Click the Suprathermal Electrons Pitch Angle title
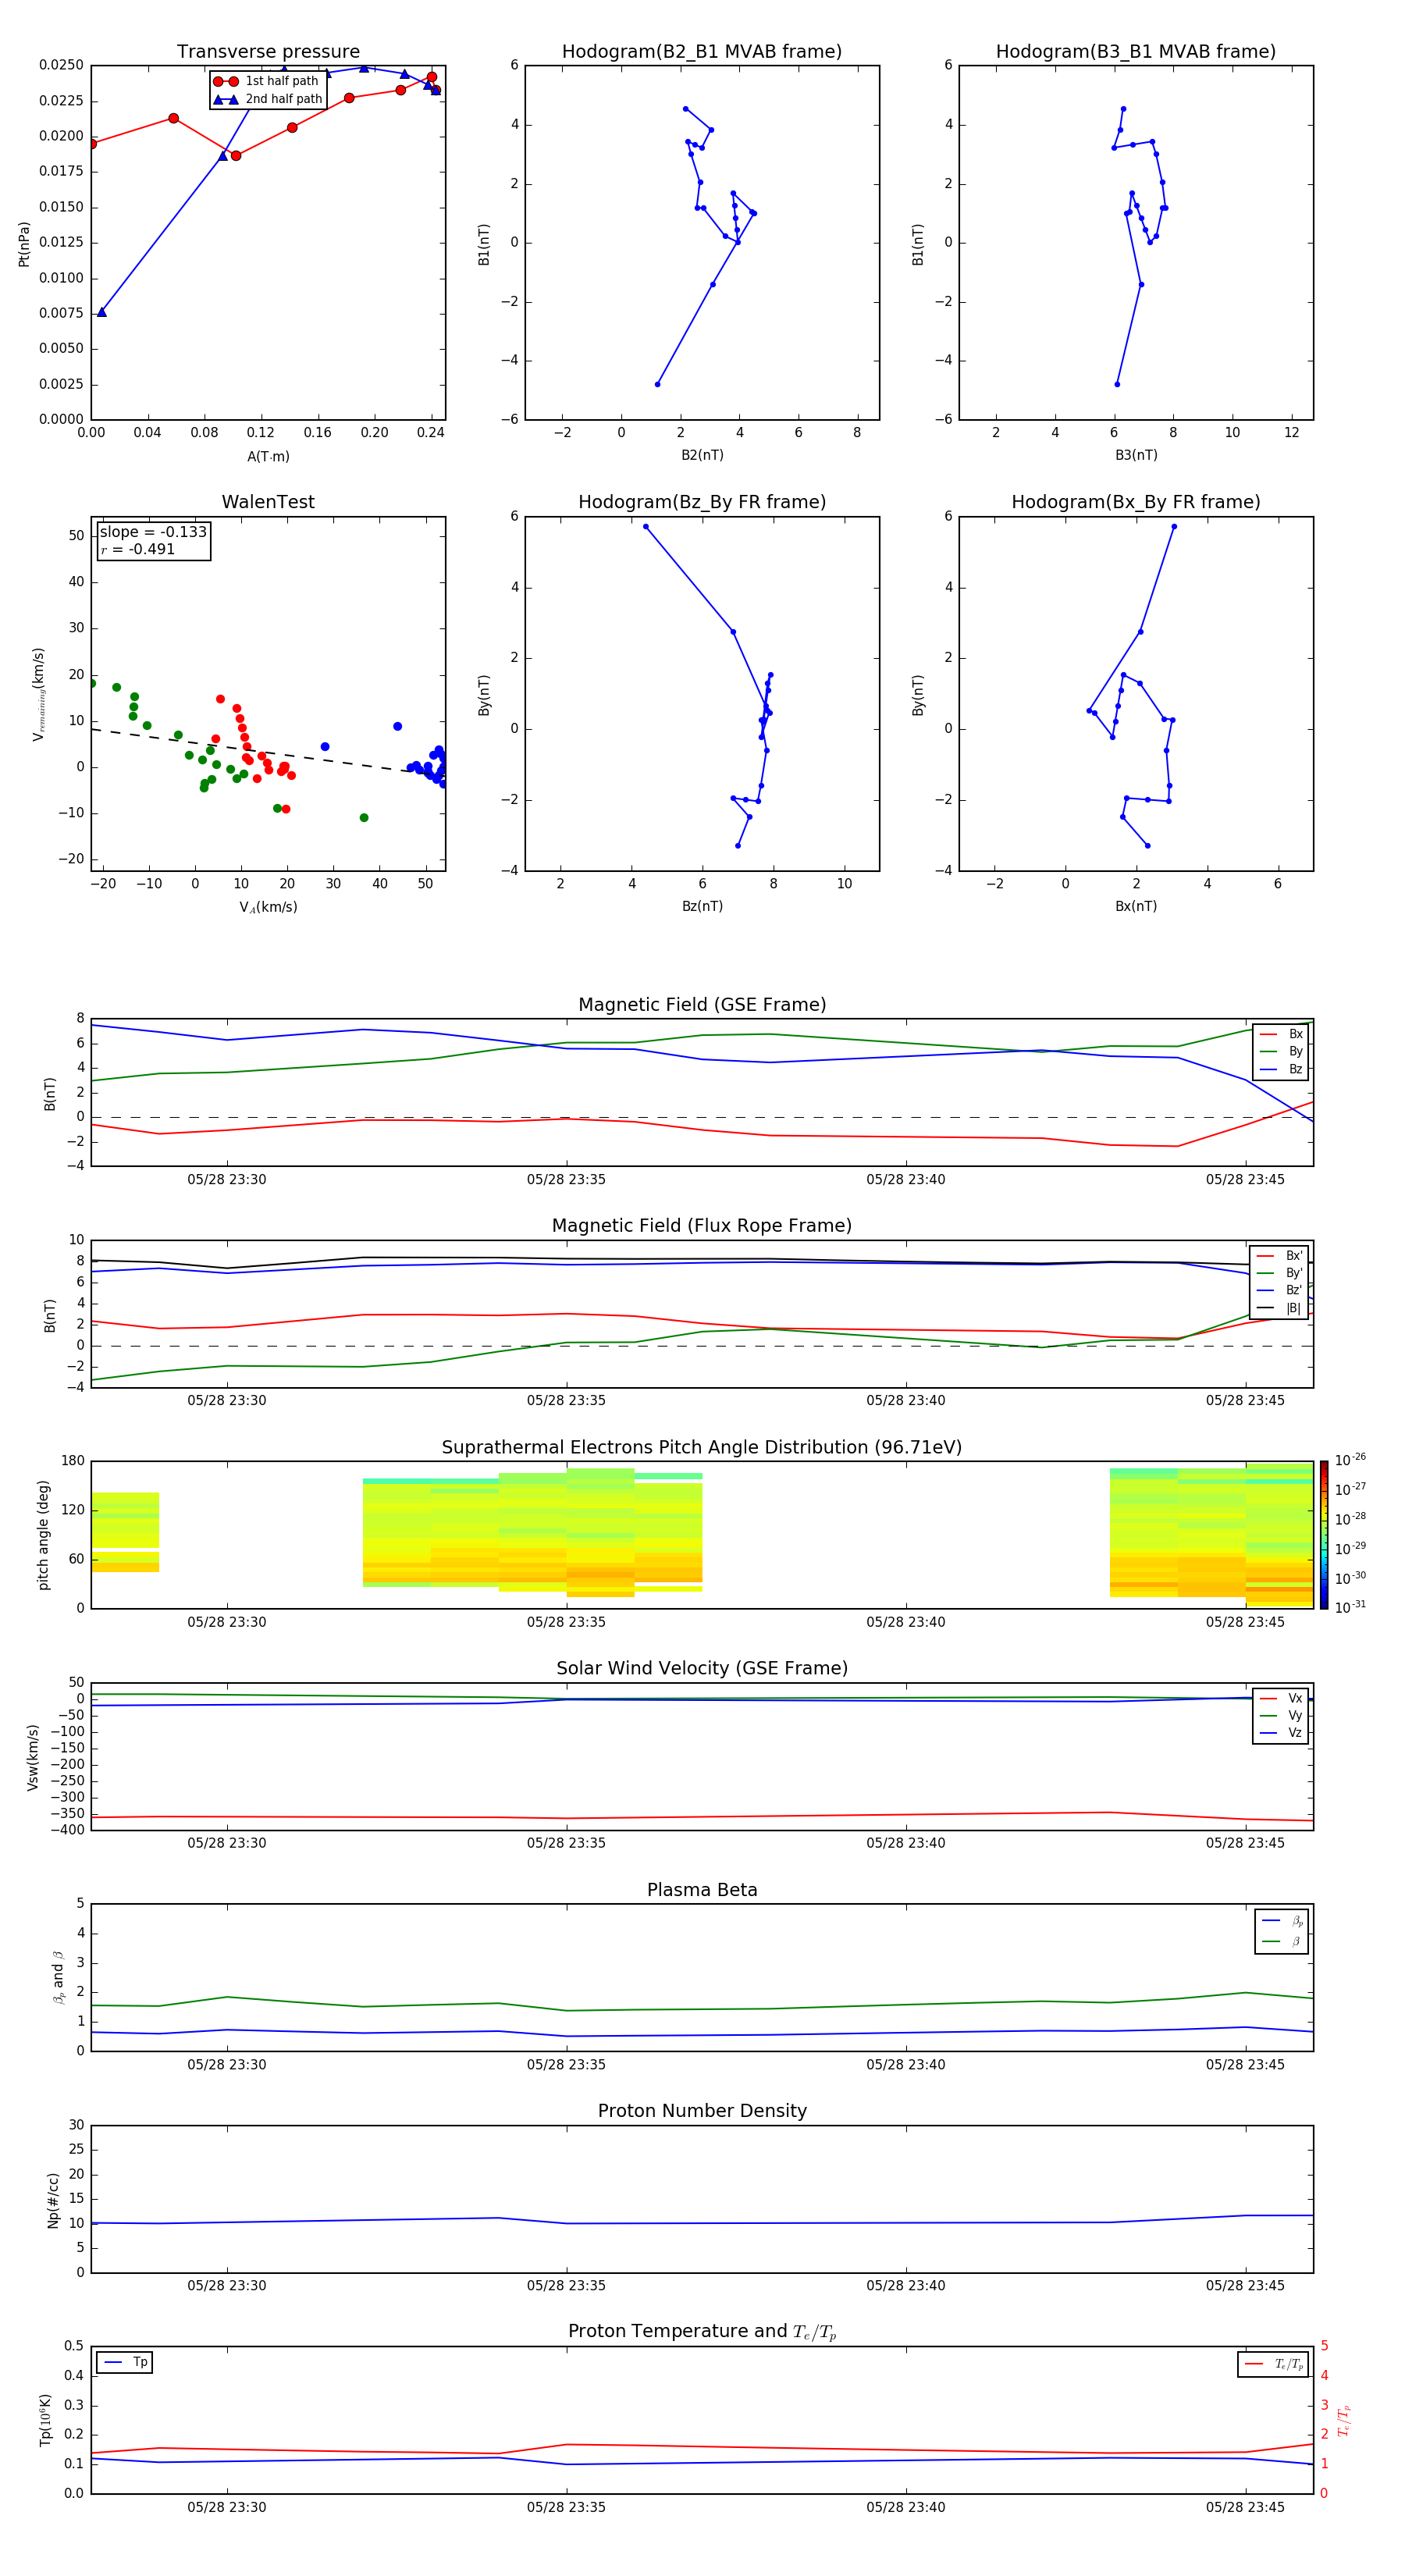The width and height of the screenshot is (1405, 2576). point(702,1447)
